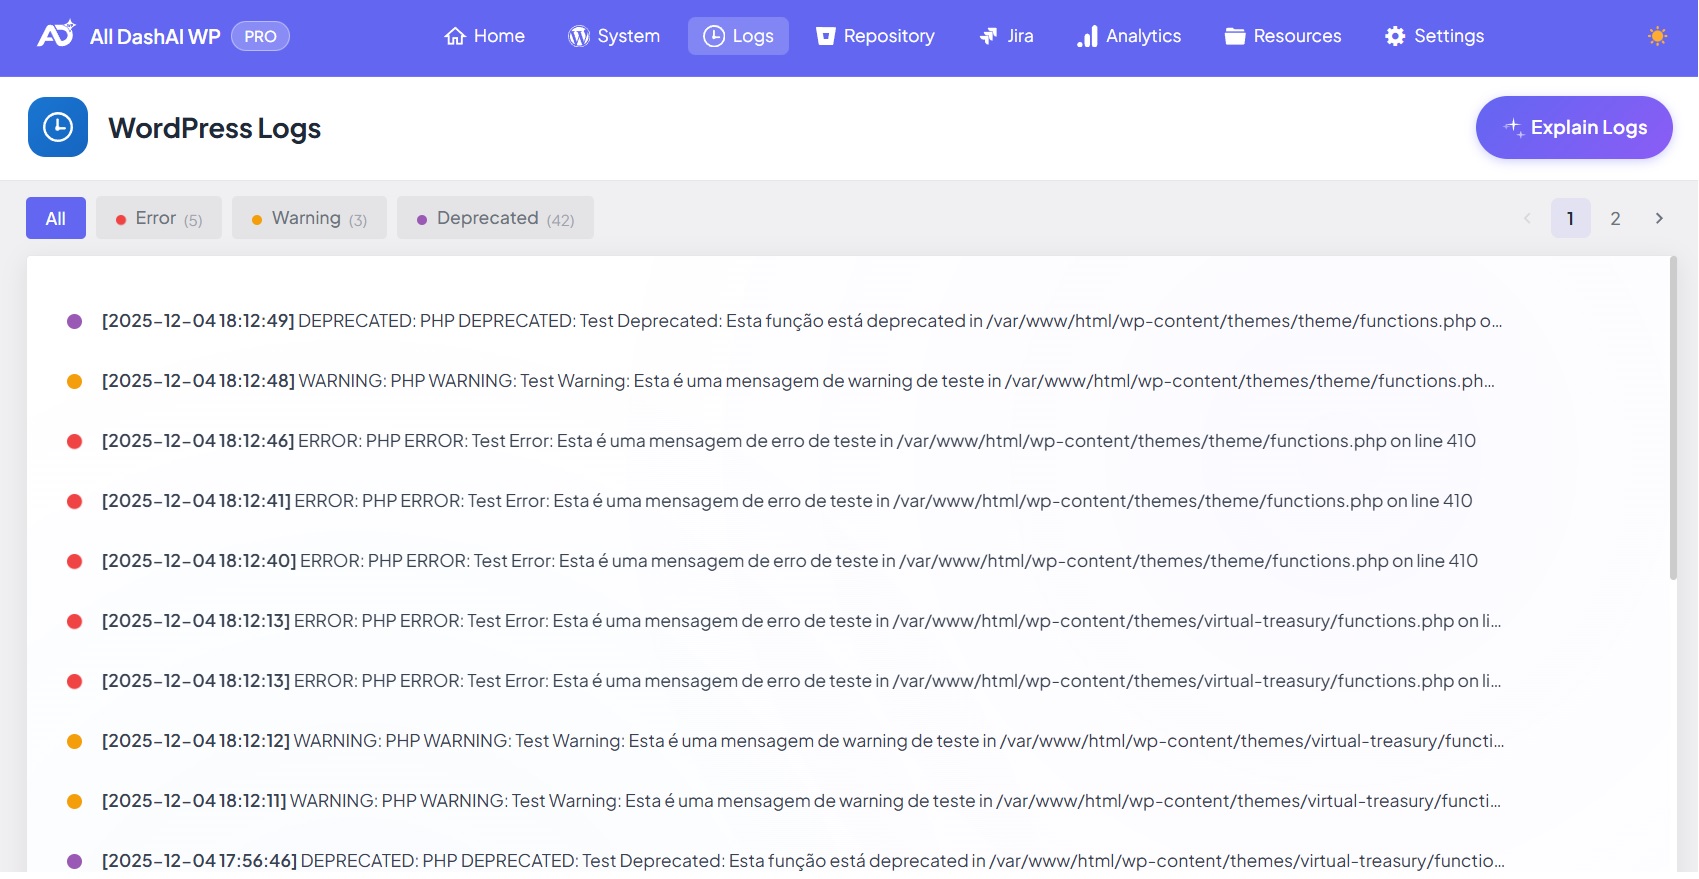Screen dimensions: 1699x879
Task: Click the All DashAI WP logo icon
Action: click(x=56, y=35)
